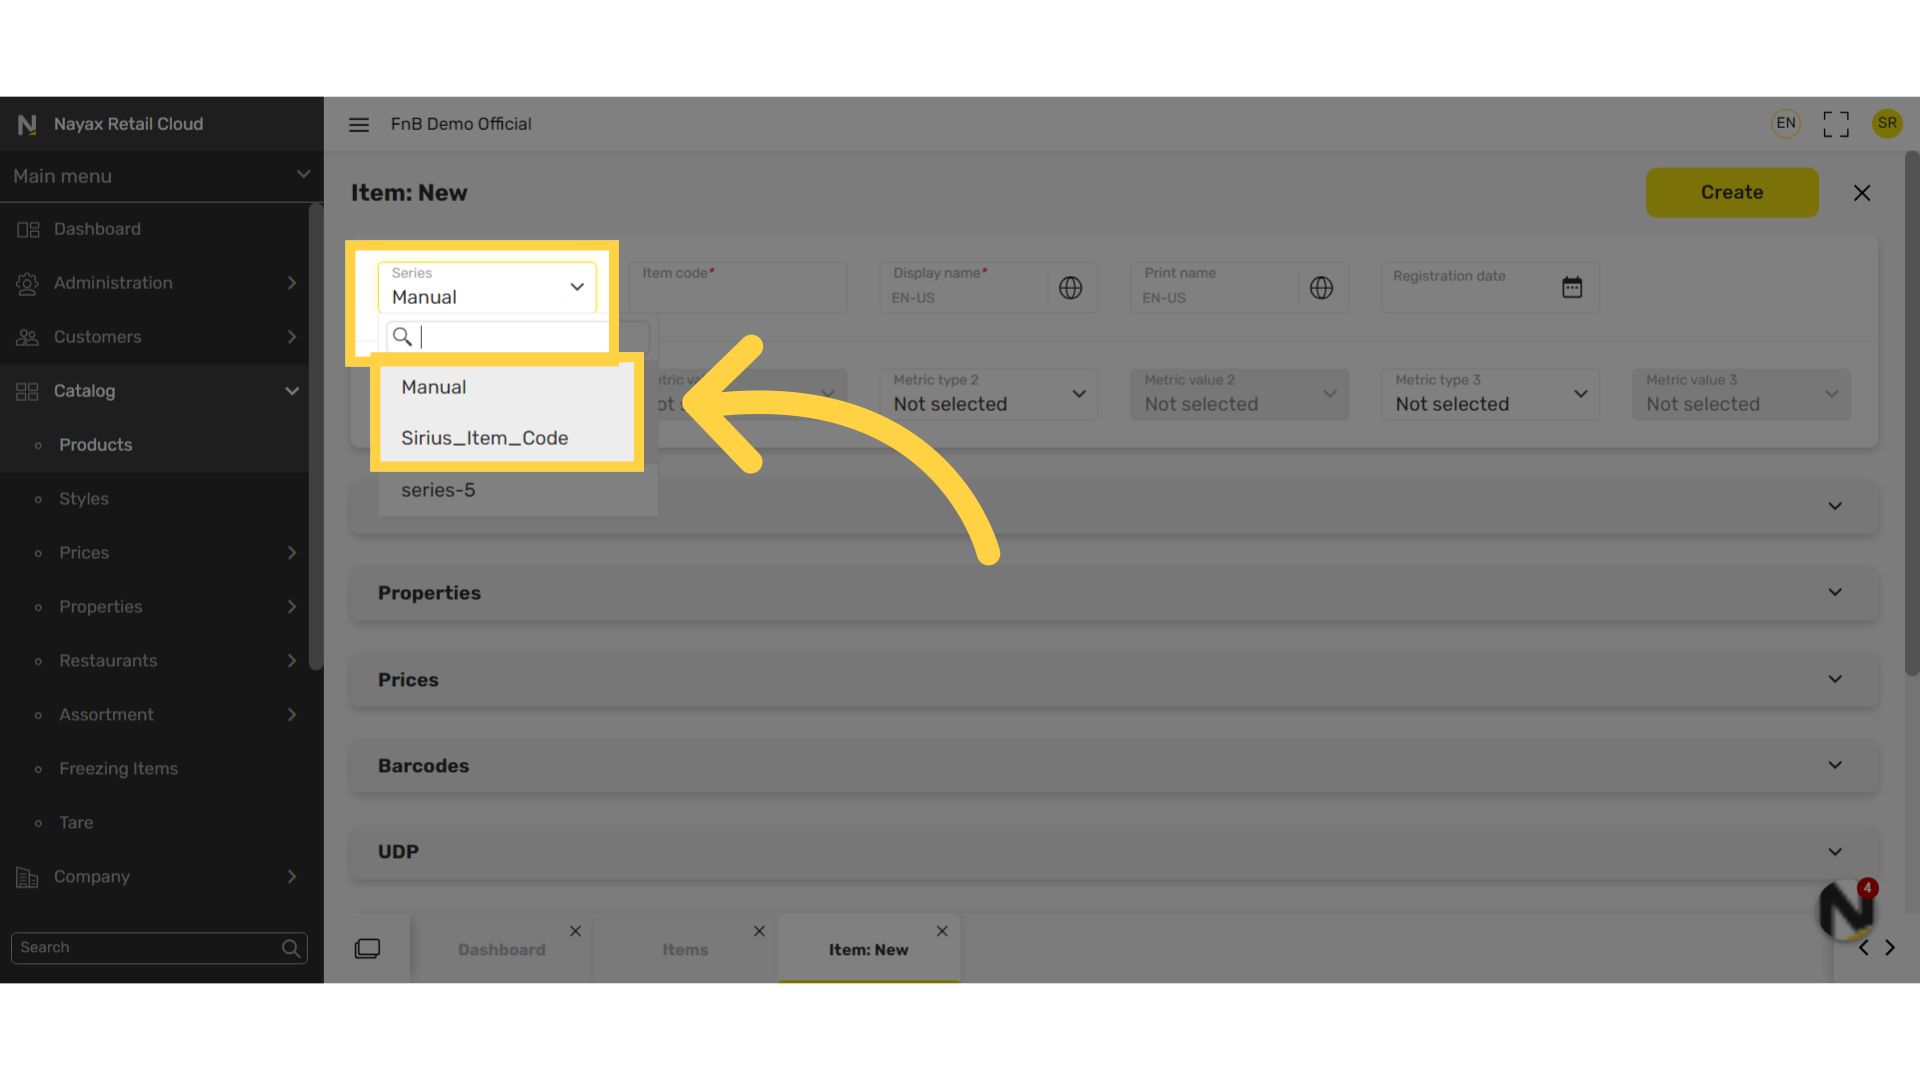The width and height of the screenshot is (1920, 1080).
Task: Expand the Properties section
Action: (x=1113, y=593)
